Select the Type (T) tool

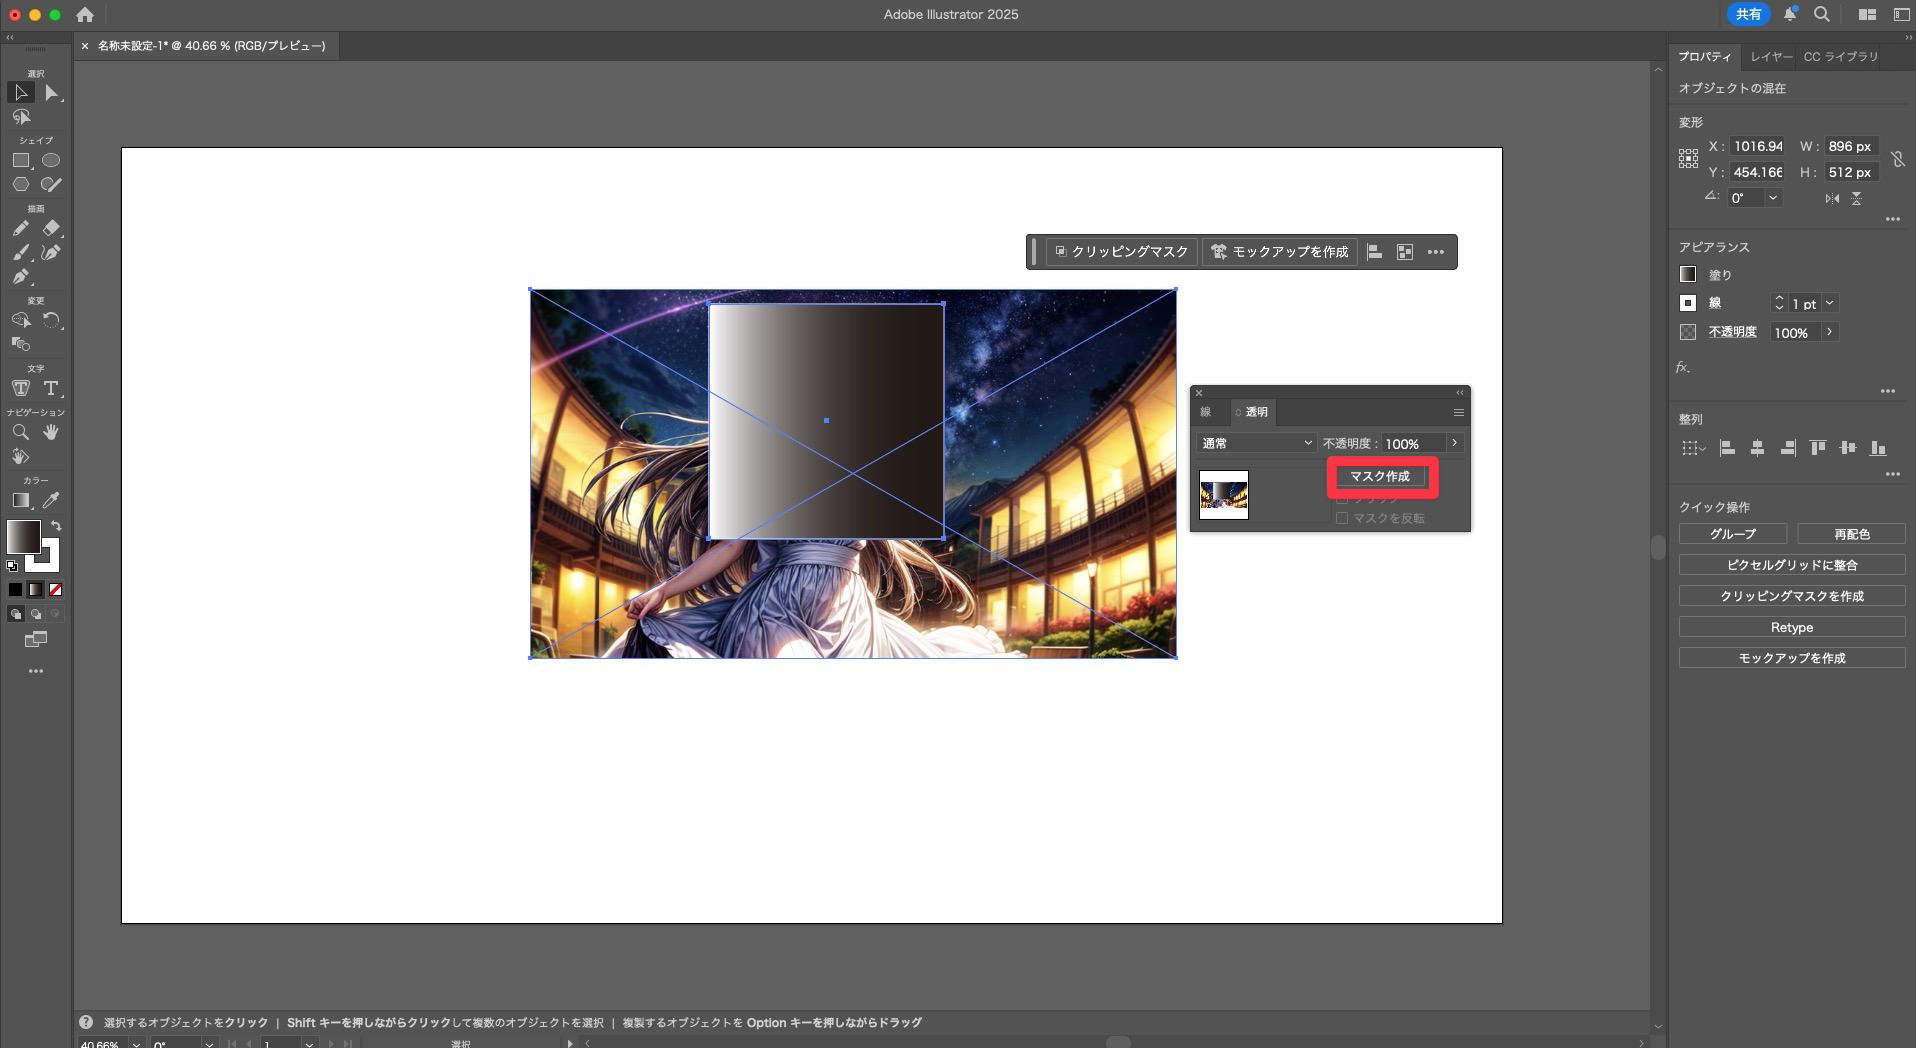tap(51, 388)
